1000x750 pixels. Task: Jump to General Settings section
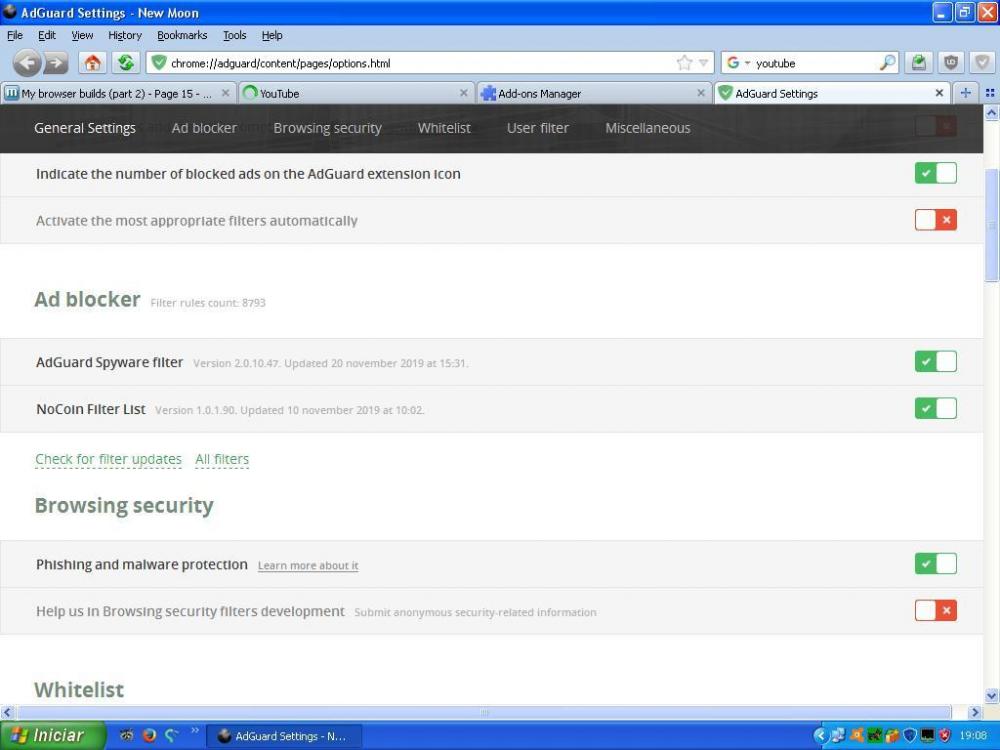click(85, 128)
